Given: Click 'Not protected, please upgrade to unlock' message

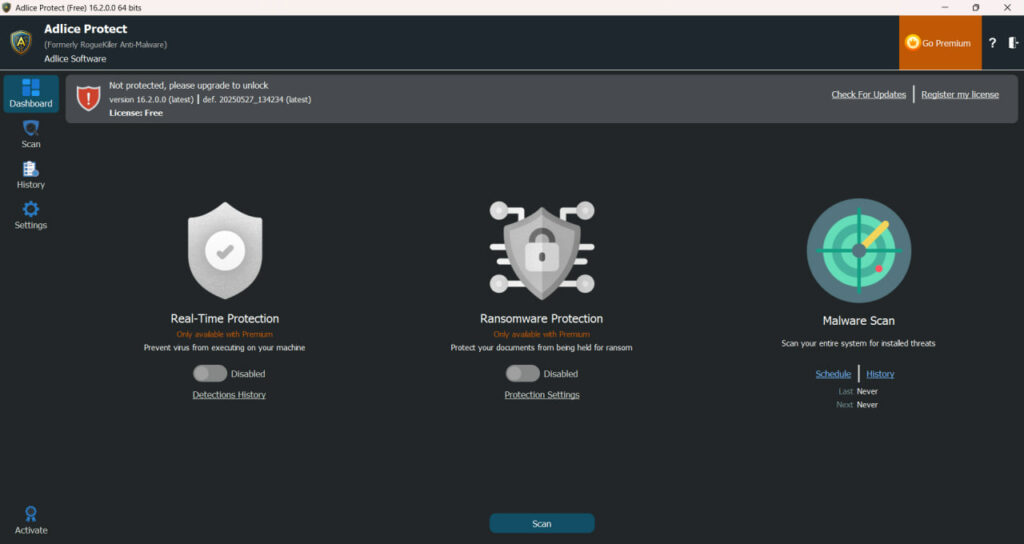Looking at the screenshot, I should (x=189, y=86).
